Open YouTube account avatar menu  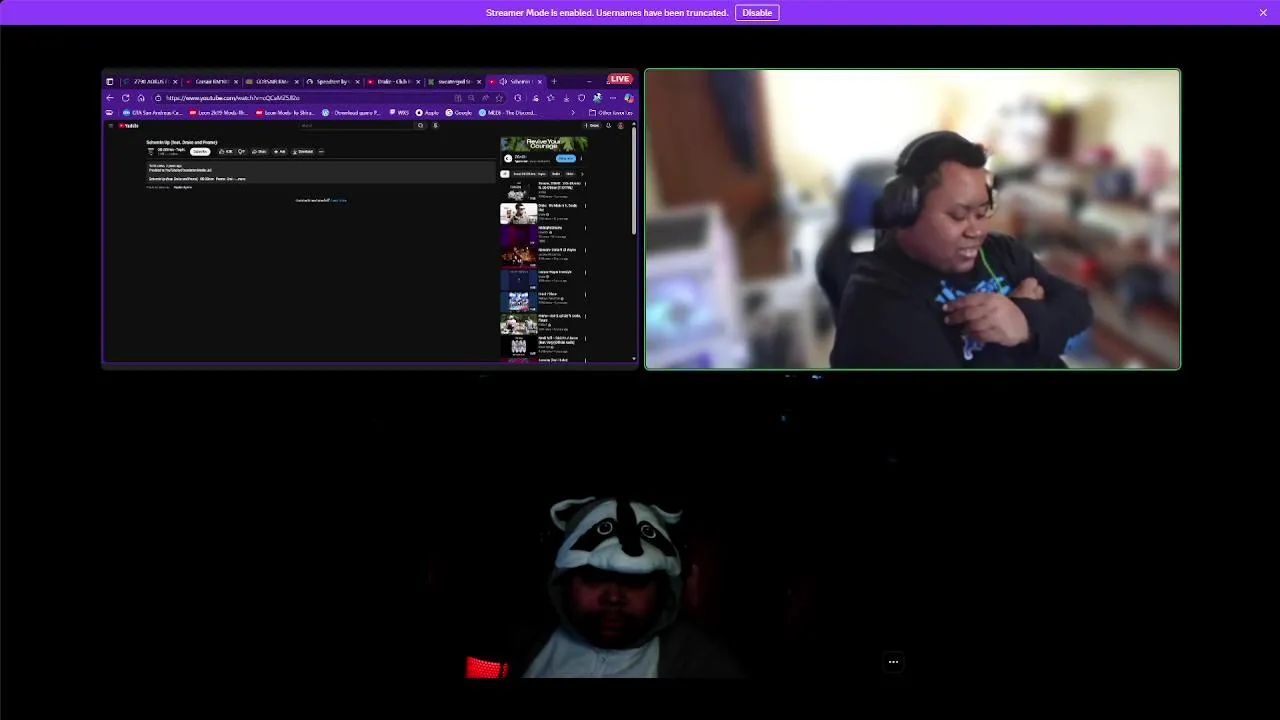tap(621, 126)
